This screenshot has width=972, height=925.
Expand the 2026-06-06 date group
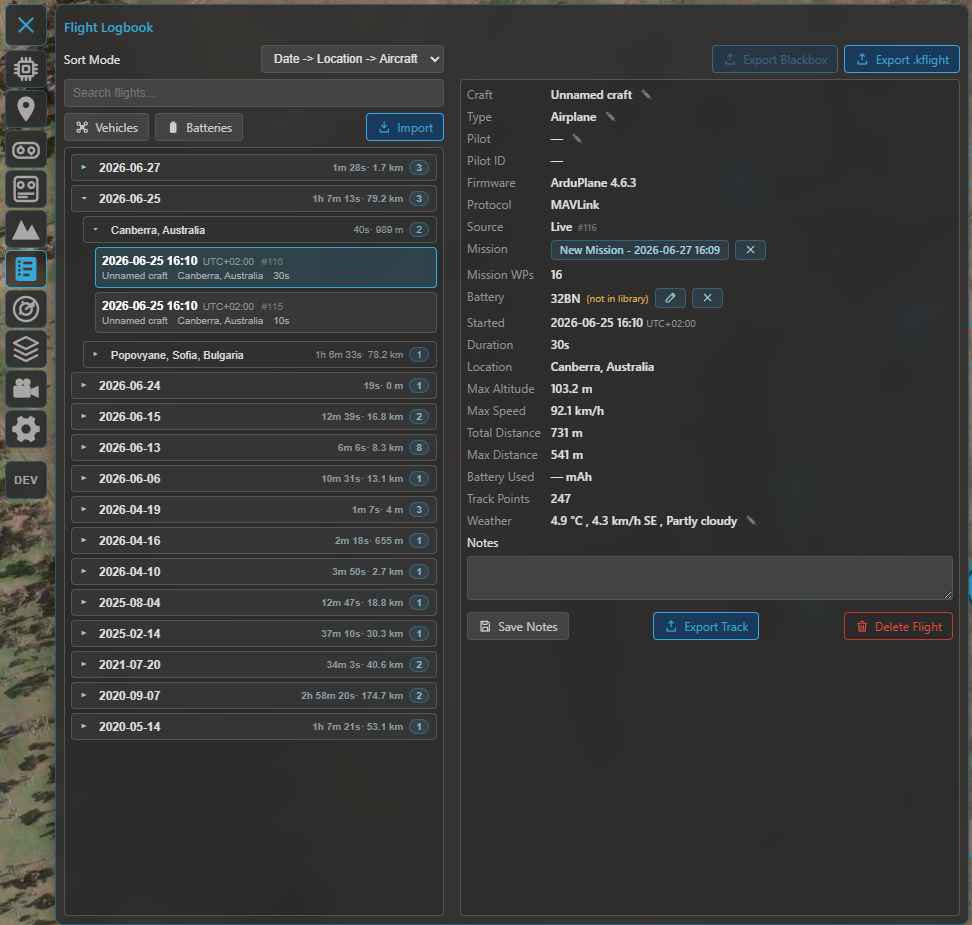click(x=254, y=479)
